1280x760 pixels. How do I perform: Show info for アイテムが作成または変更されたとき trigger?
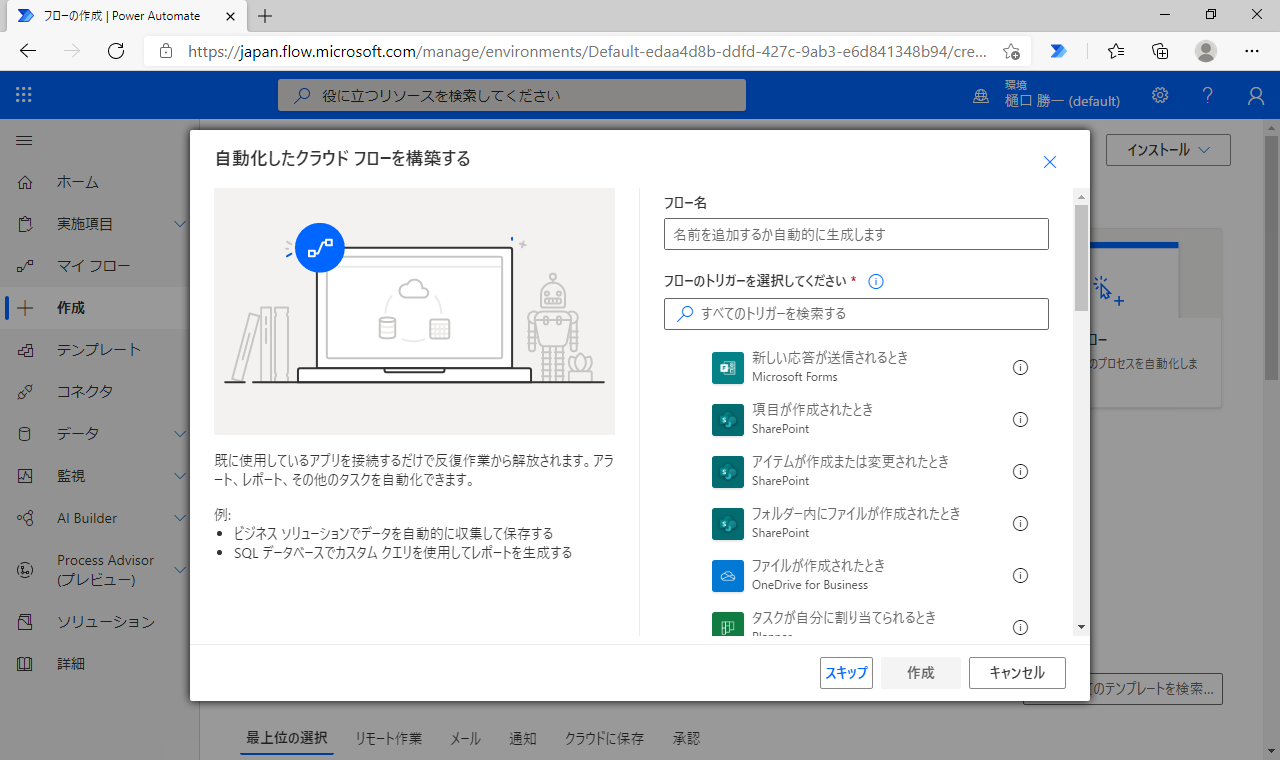click(1020, 471)
